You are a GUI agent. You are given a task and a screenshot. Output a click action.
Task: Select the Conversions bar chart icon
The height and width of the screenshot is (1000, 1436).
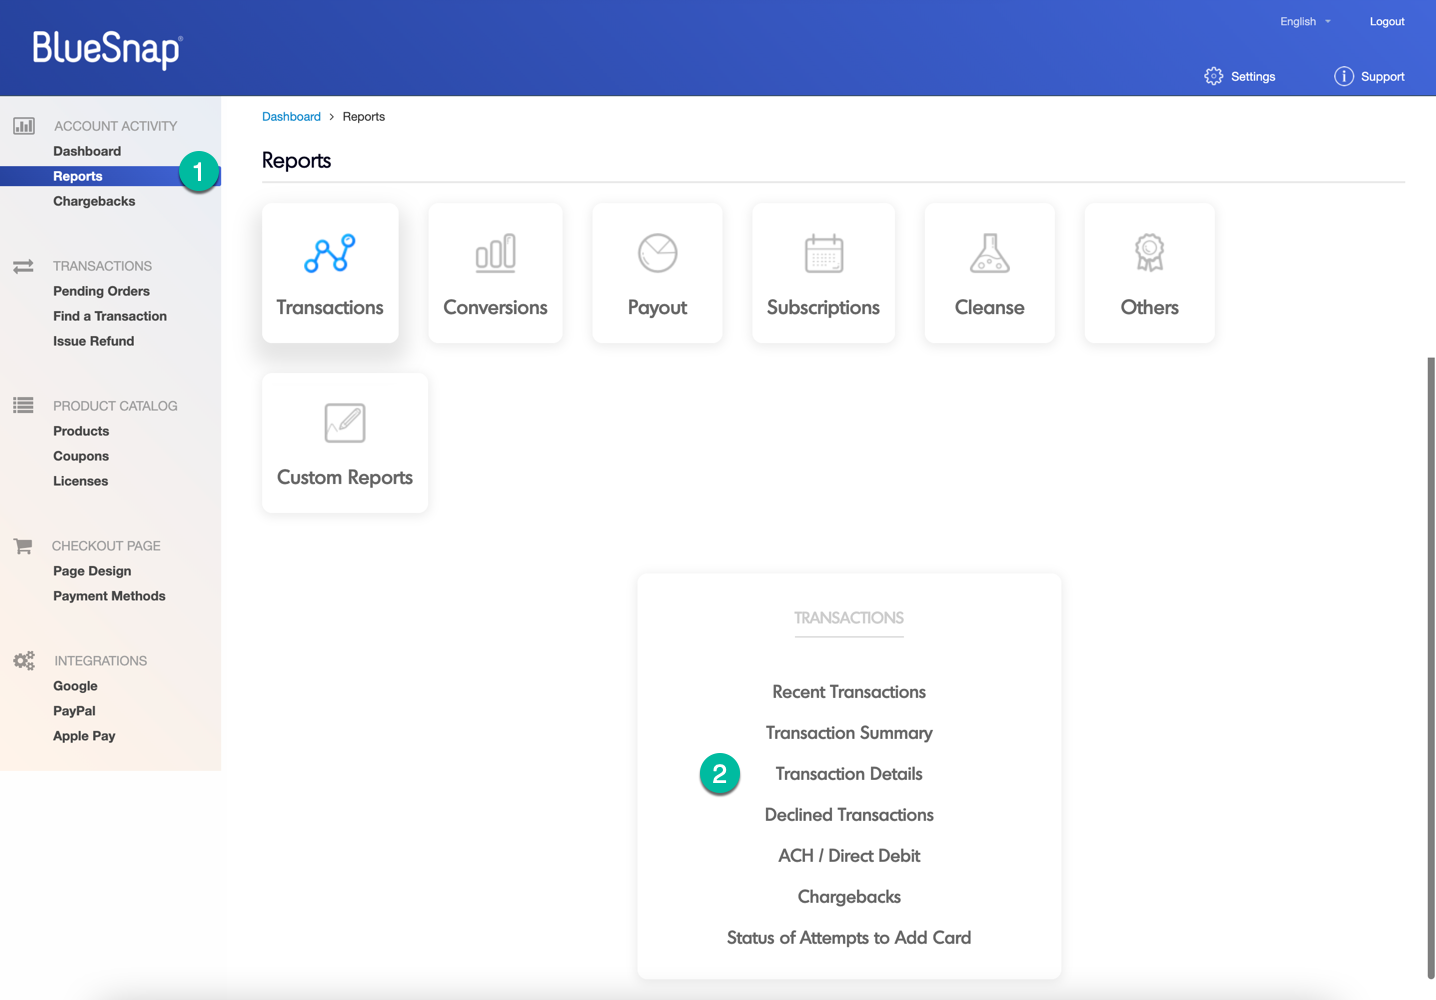(495, 254)
